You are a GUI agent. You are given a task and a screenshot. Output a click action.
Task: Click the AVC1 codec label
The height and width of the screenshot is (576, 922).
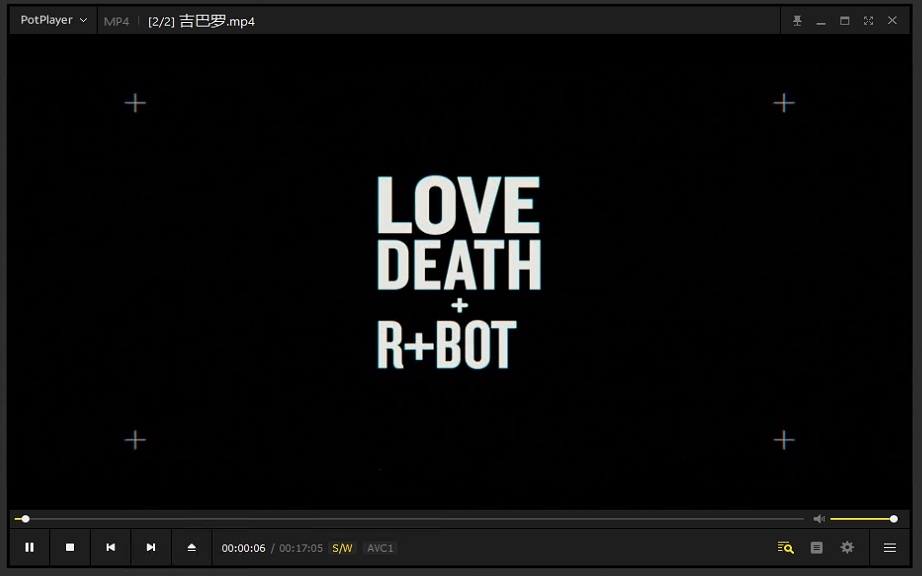[x=380, y=548]
